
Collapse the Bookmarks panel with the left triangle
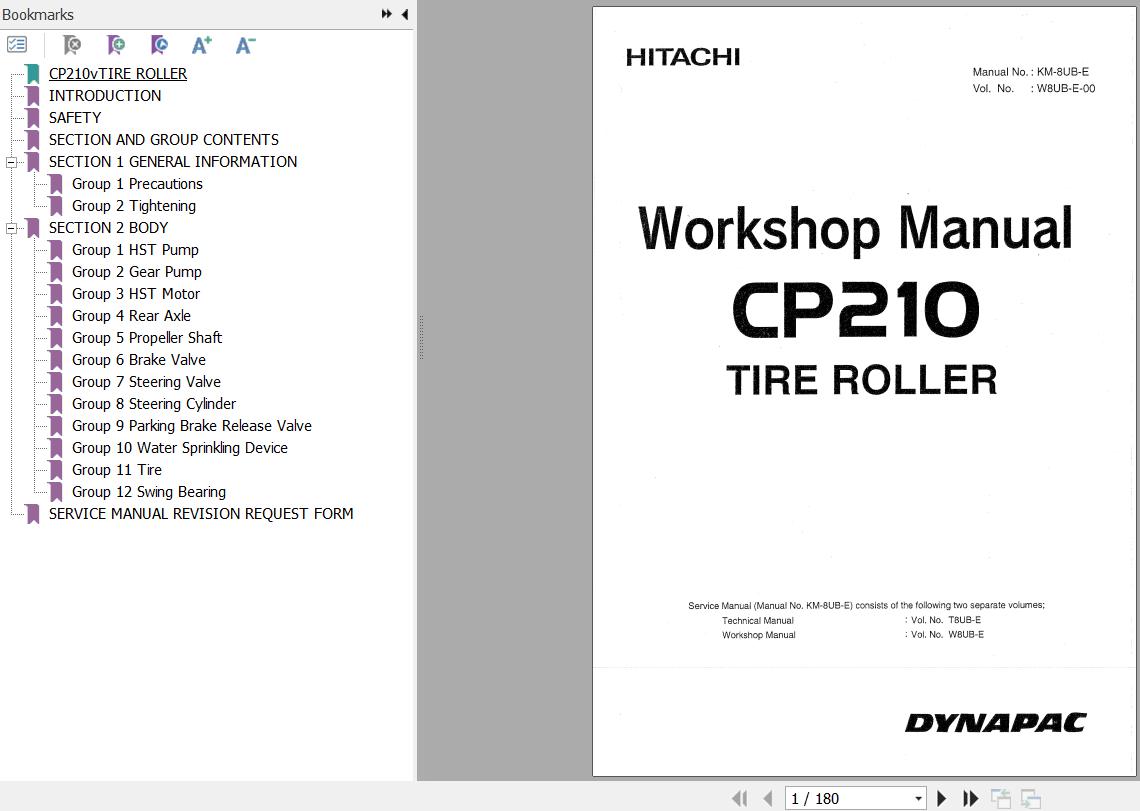[x=405, y=14]
